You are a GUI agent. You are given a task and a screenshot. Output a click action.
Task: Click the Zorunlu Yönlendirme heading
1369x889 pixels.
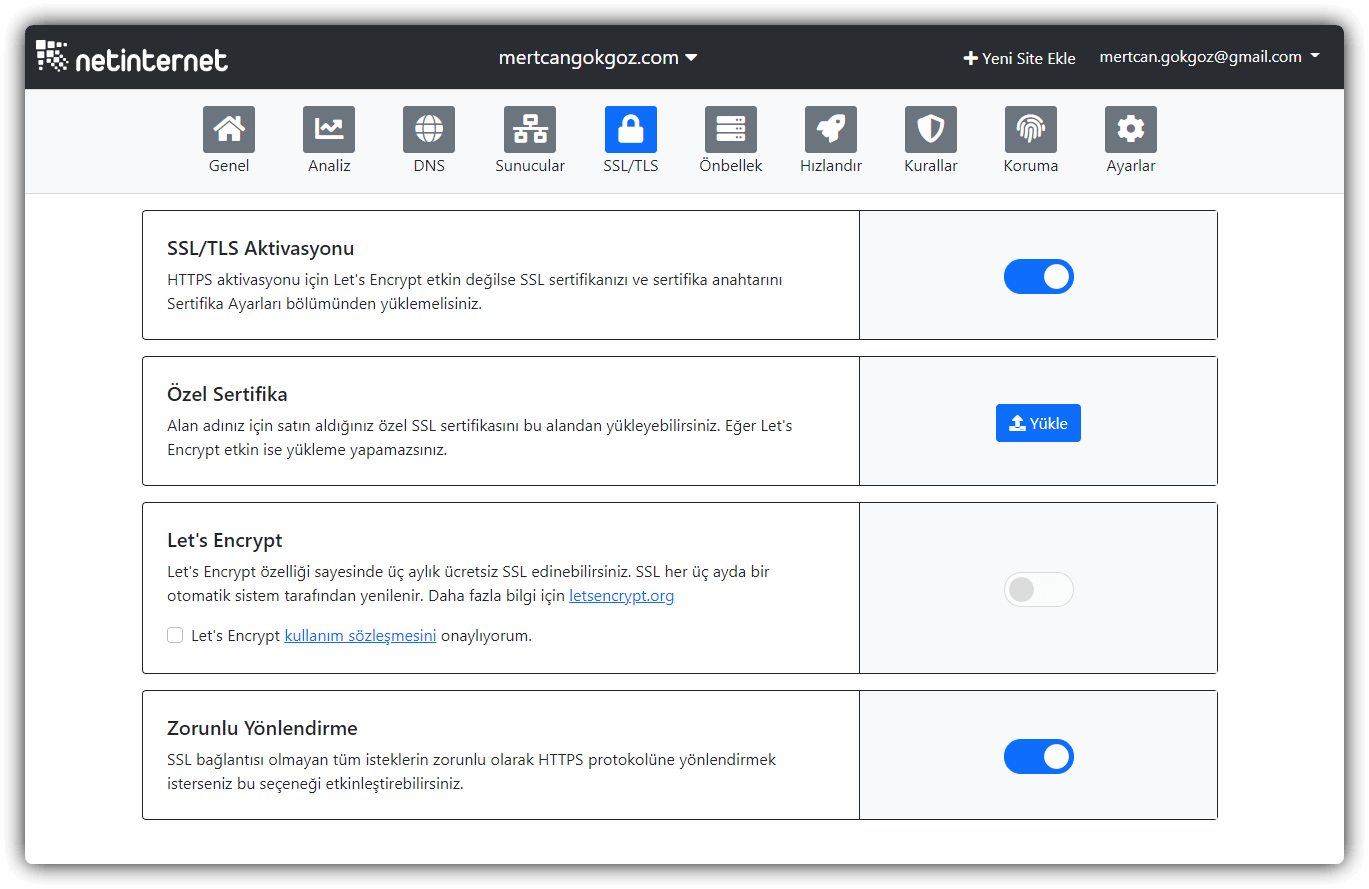click(262, 728)
